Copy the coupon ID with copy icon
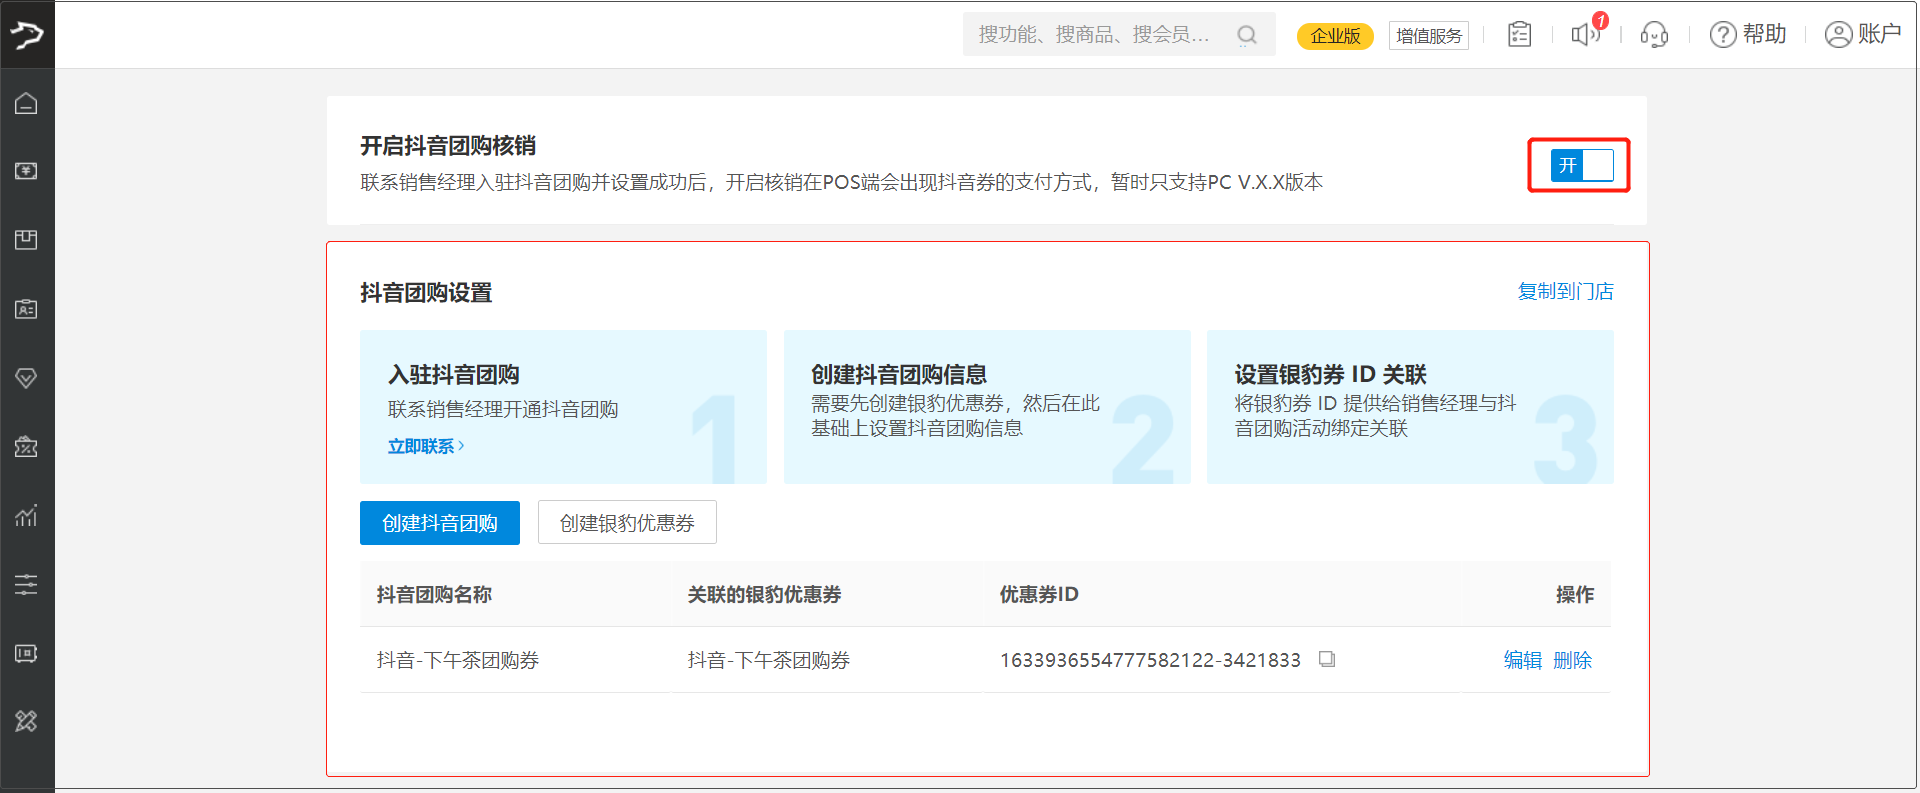This screenshot has height=793, width=1920. point(1327,659)
